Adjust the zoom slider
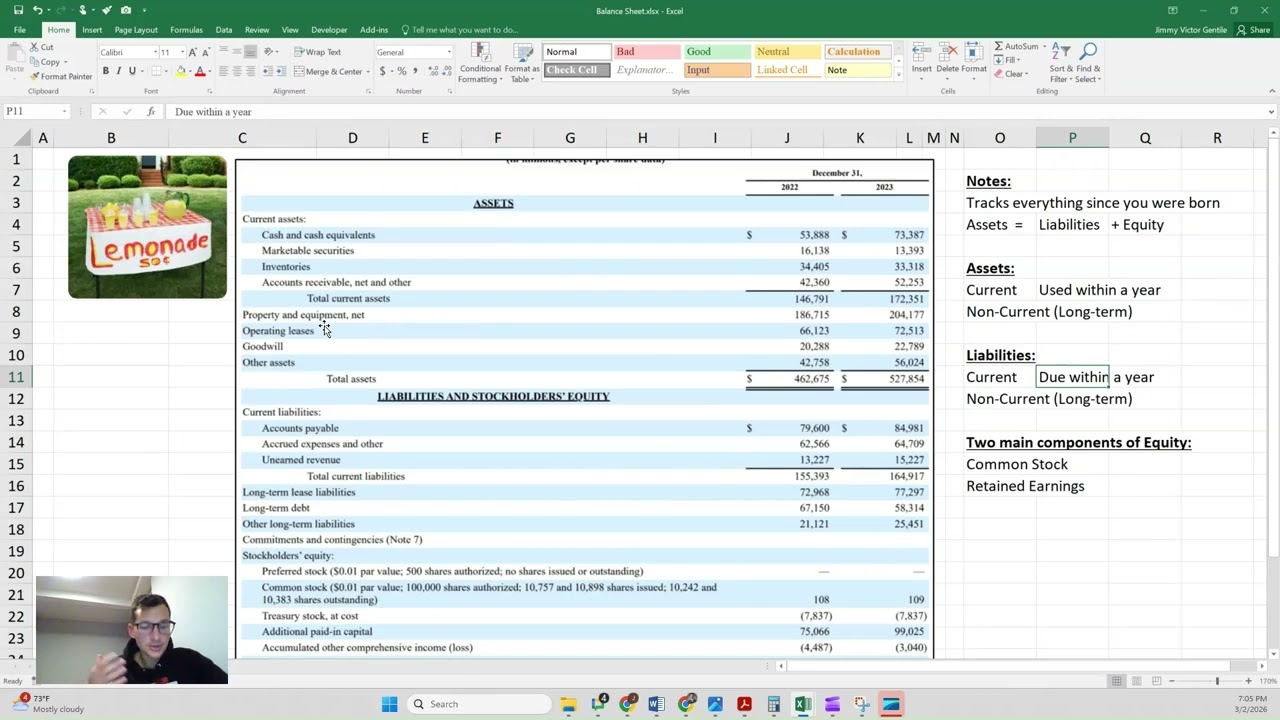The image size is (1280, 720). point(1217,681)
